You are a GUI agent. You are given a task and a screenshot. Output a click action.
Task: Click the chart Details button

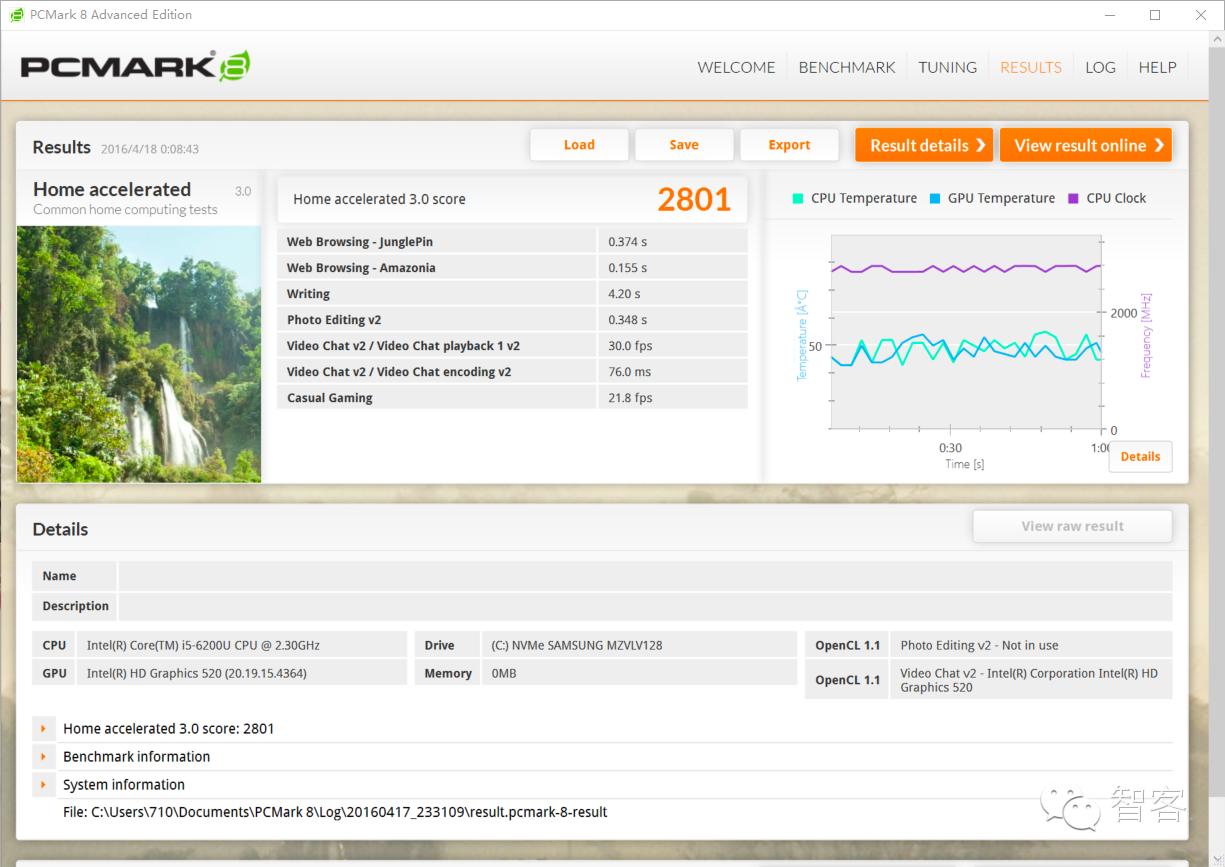pos(1140,456)
